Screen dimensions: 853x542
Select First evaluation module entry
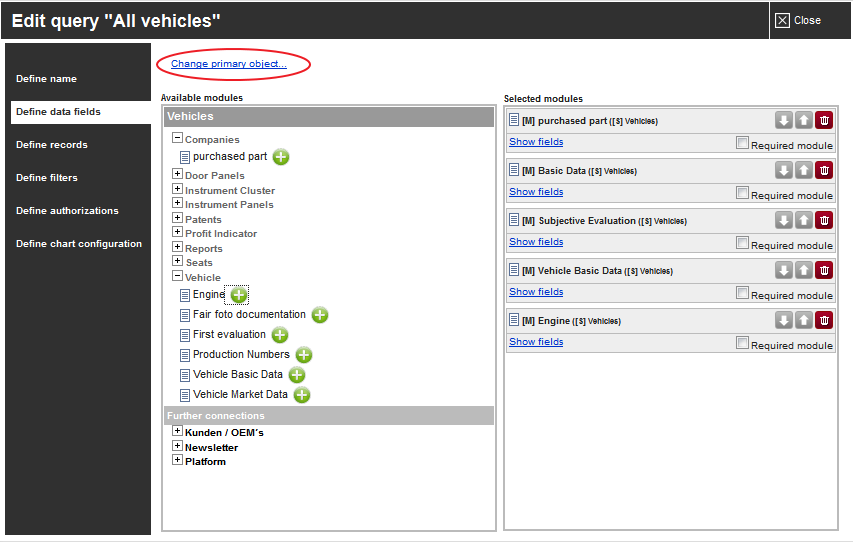[x=229, y=335]
